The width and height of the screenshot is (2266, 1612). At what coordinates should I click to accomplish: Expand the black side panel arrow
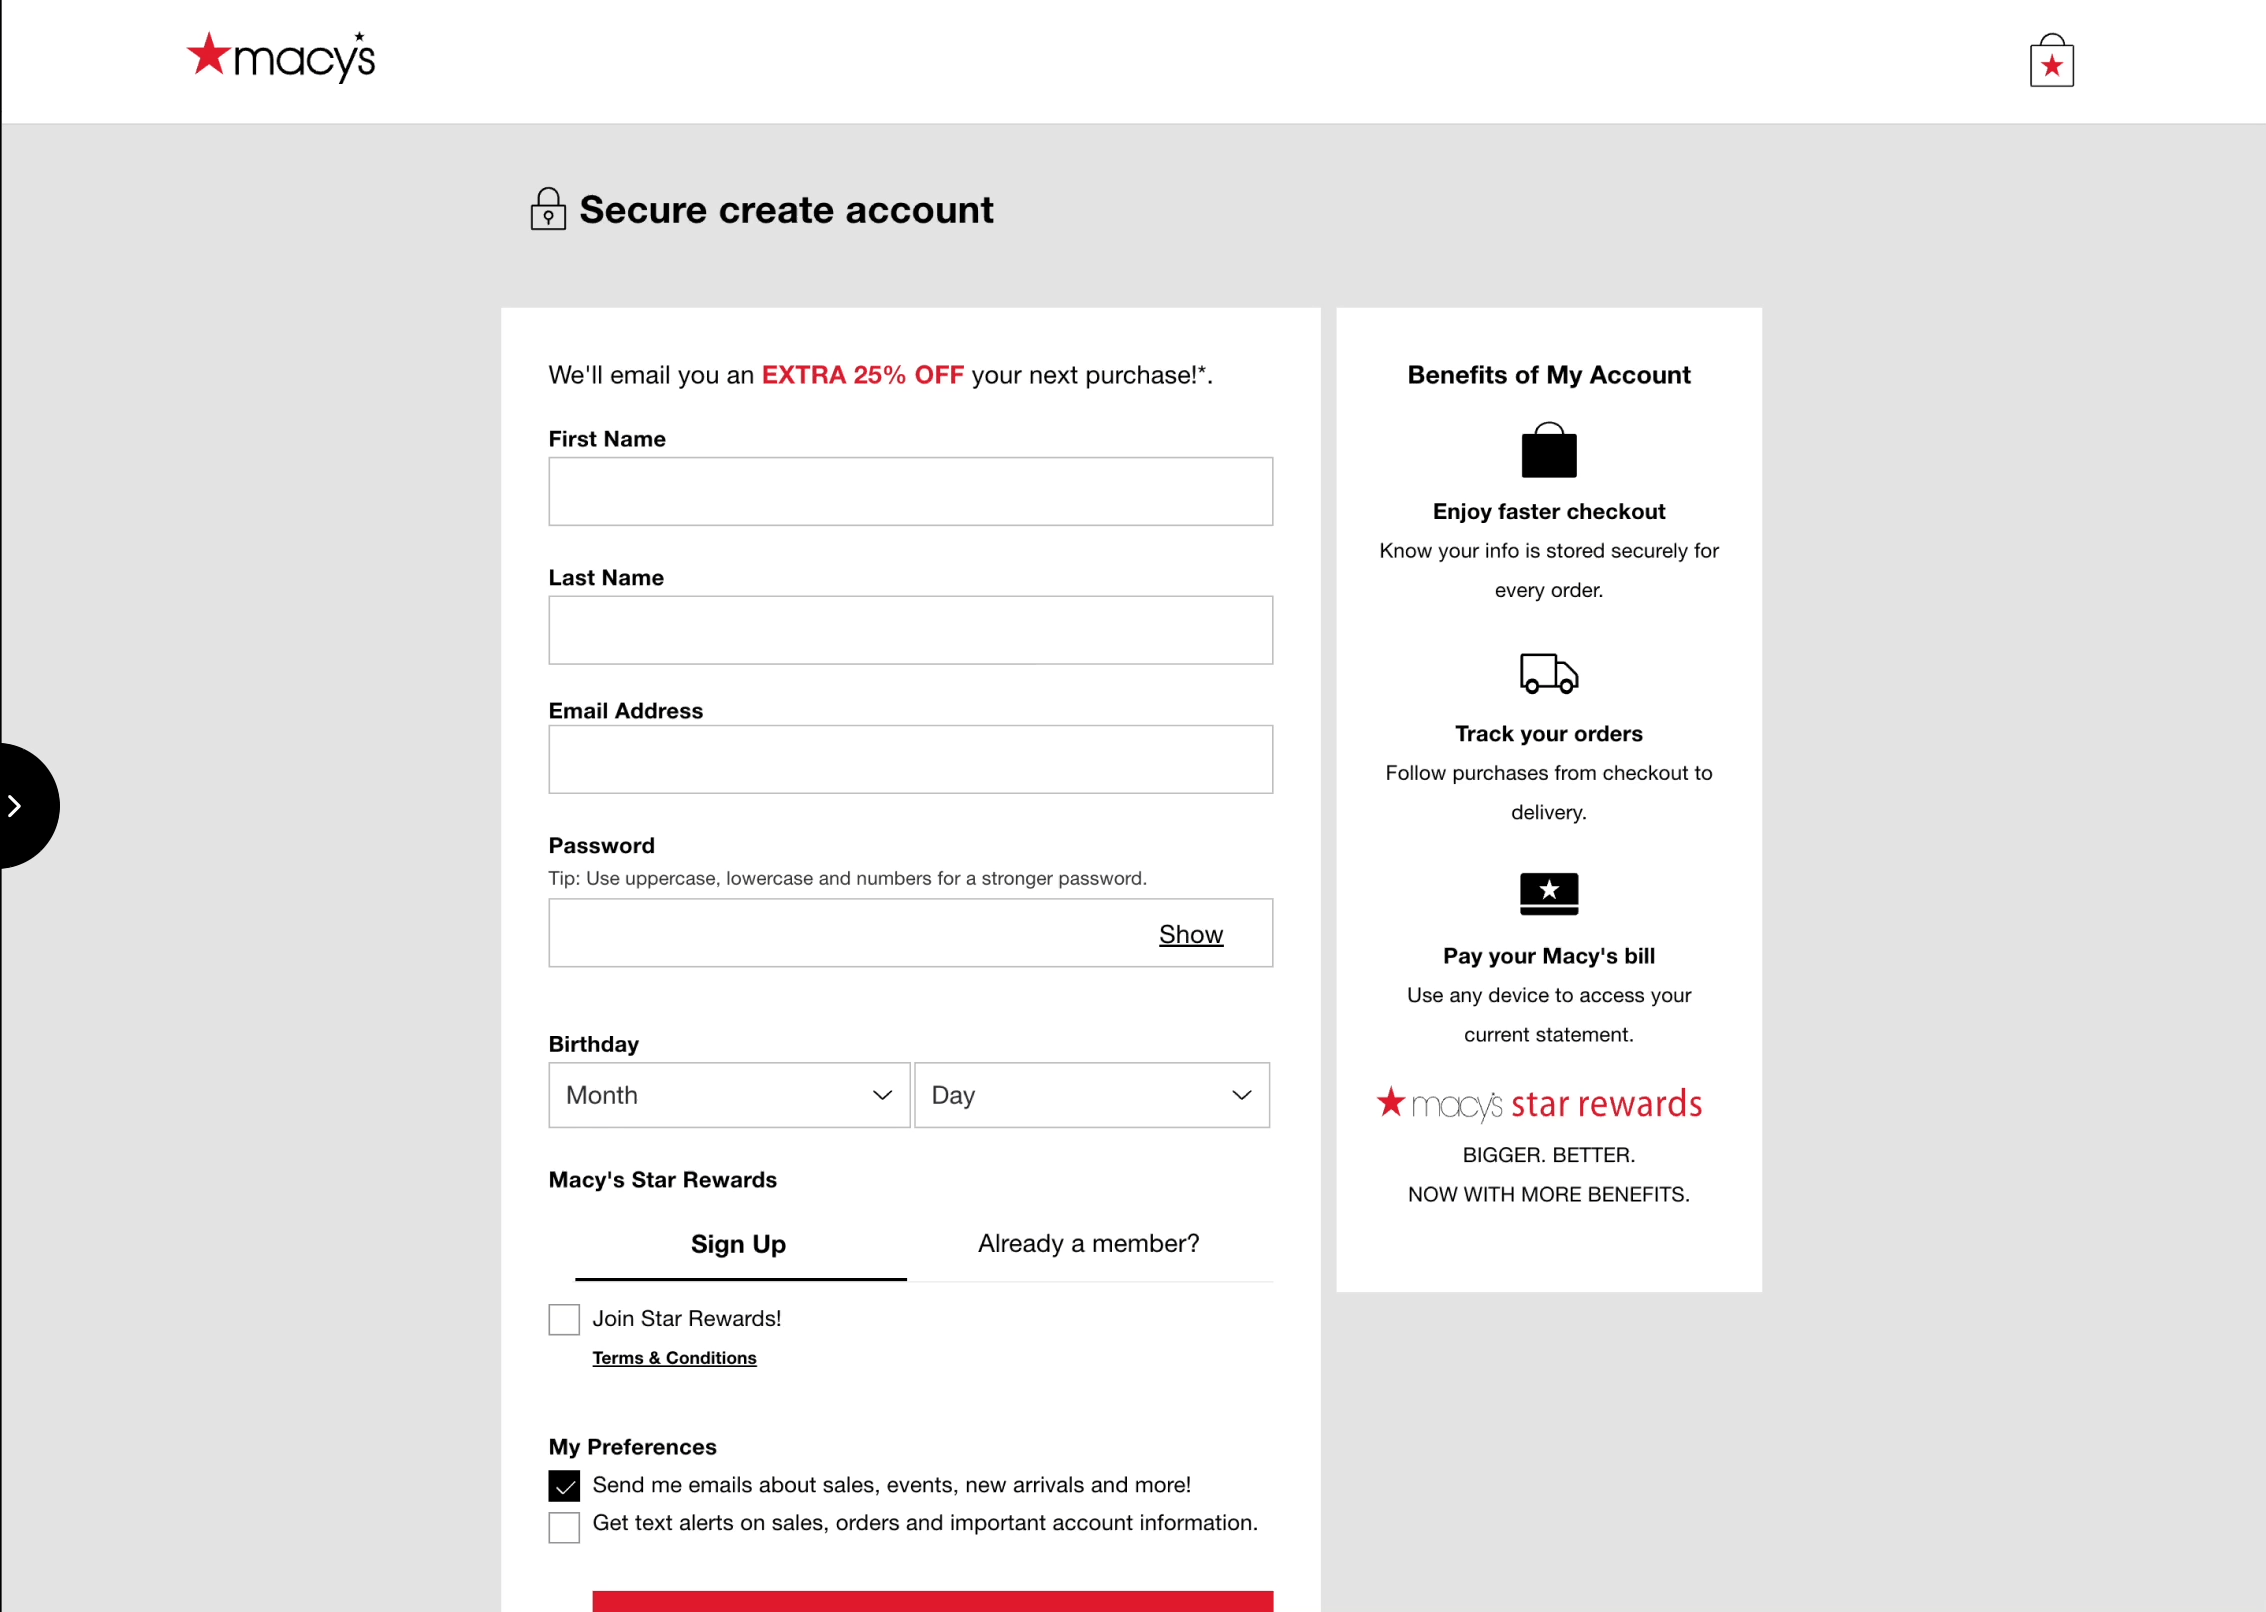tap(28, 806)
